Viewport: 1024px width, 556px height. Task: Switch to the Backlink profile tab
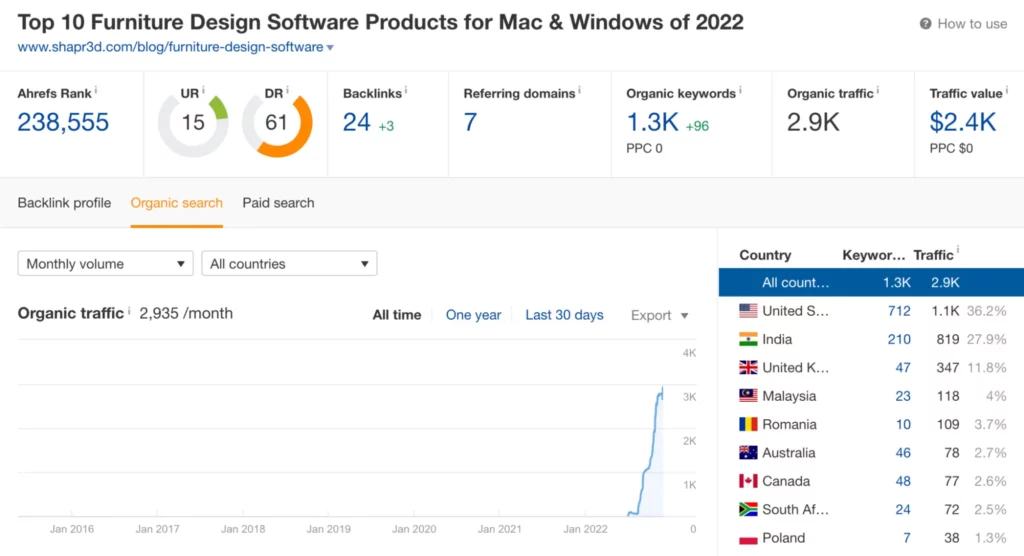click(x=64, y=203)
